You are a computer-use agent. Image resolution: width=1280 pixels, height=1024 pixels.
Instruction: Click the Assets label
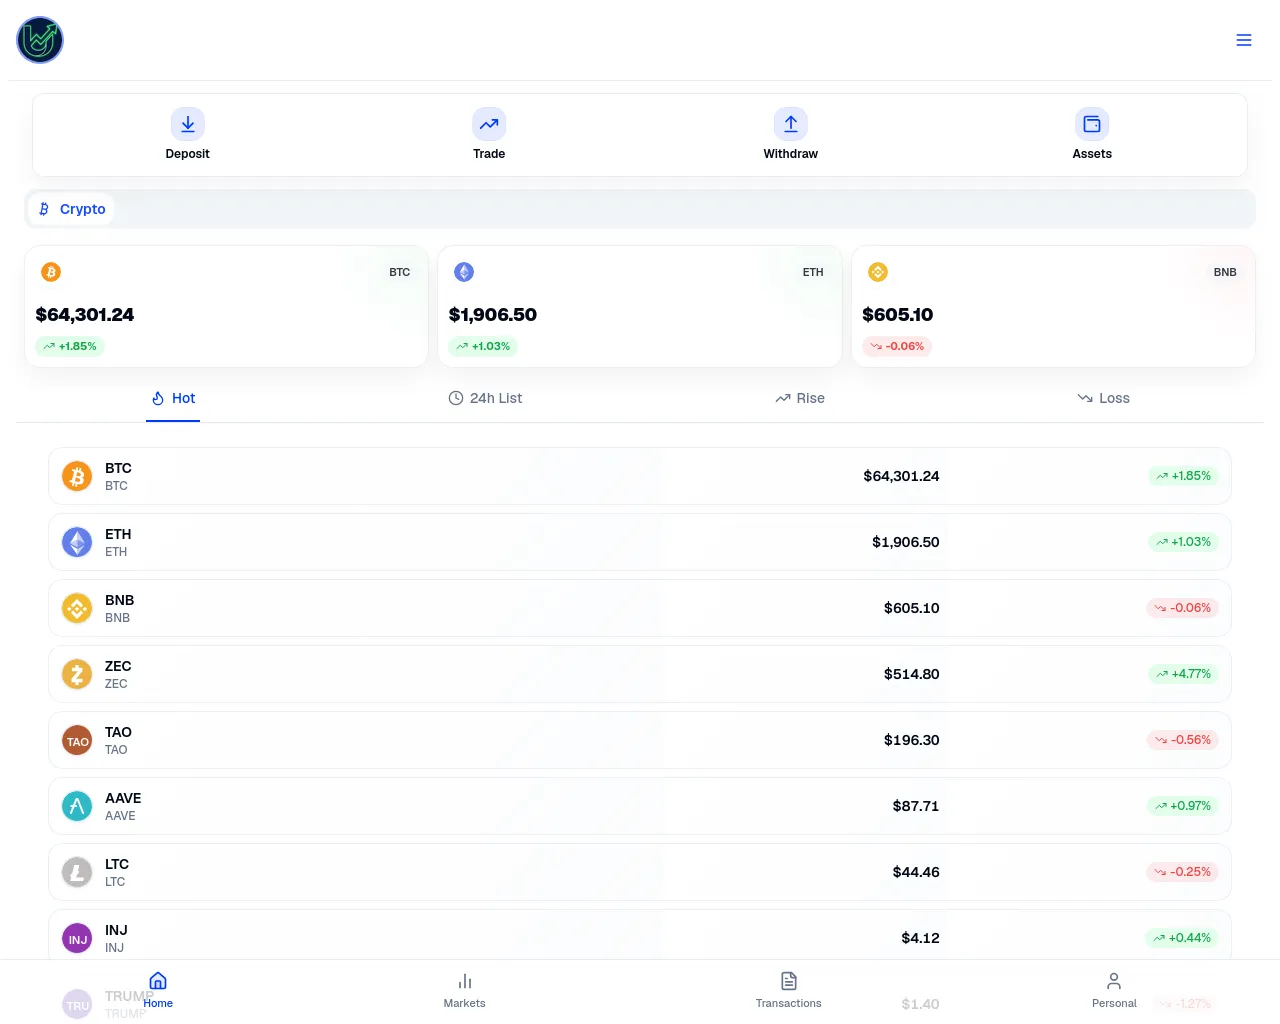(x=1092, y=154)
